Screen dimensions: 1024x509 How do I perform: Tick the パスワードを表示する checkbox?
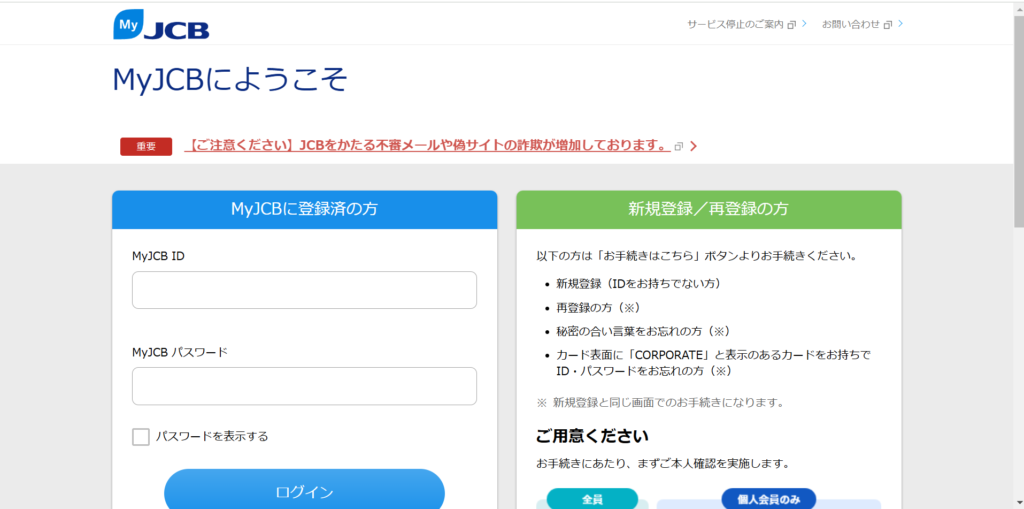pyautogui.click(x=140, y=436)
